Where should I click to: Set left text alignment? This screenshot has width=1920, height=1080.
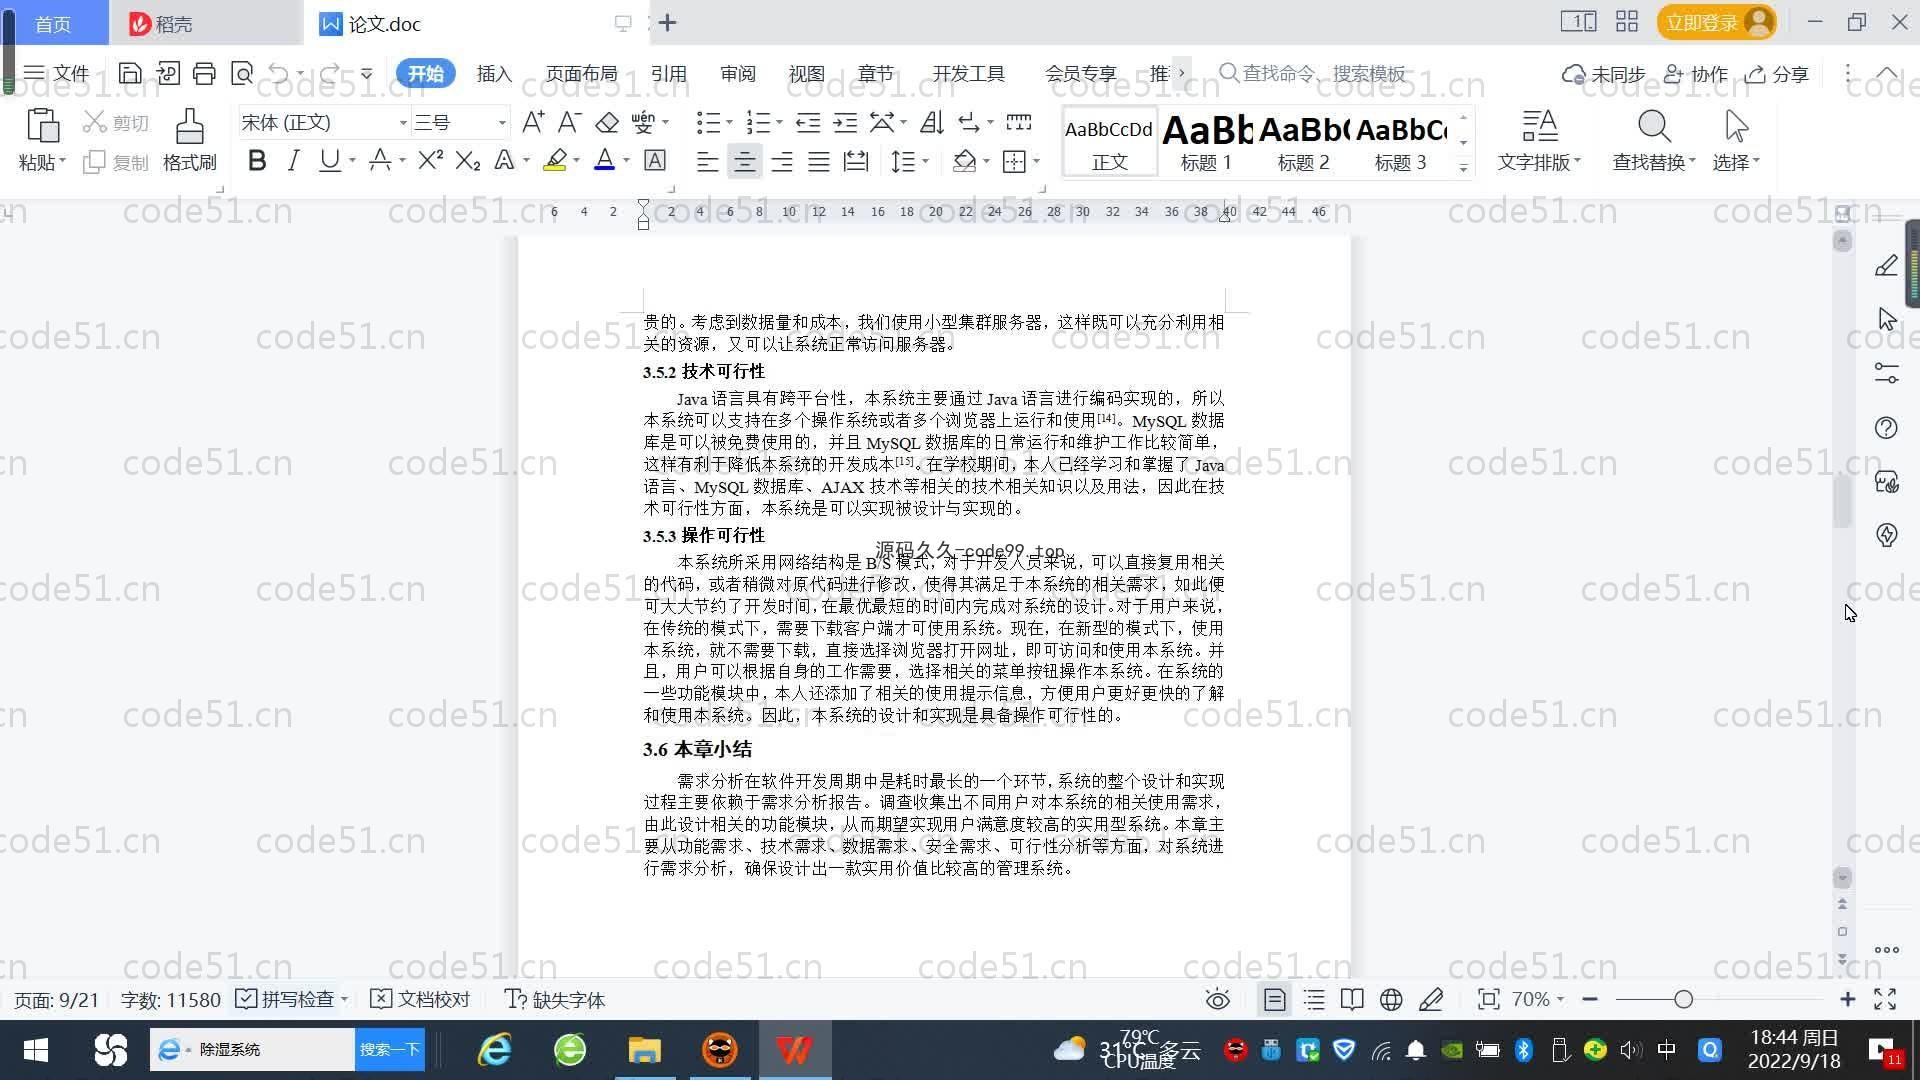pyautogui.click(x=707, y=161)
